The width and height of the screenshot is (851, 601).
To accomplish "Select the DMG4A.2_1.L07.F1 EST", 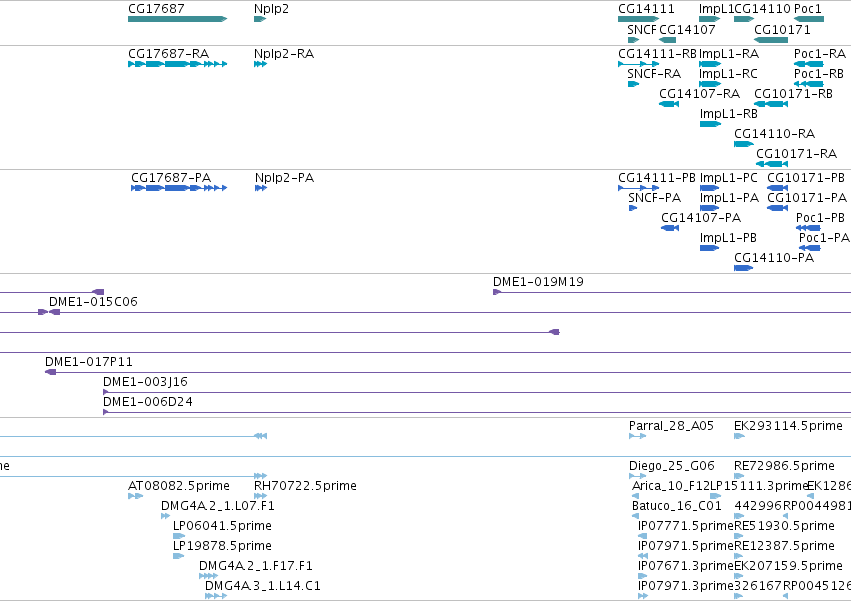I will [166, 516].
